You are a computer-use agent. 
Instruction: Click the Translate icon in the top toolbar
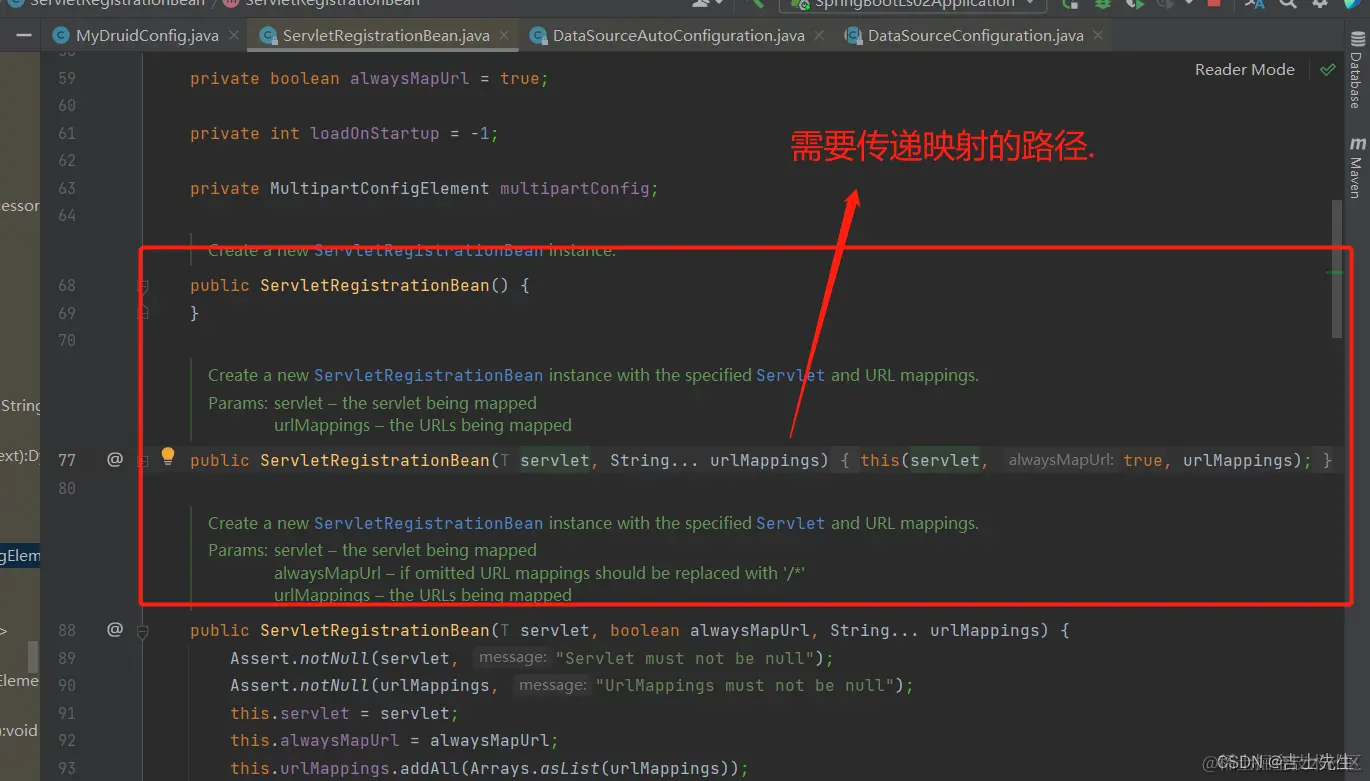1255,3
